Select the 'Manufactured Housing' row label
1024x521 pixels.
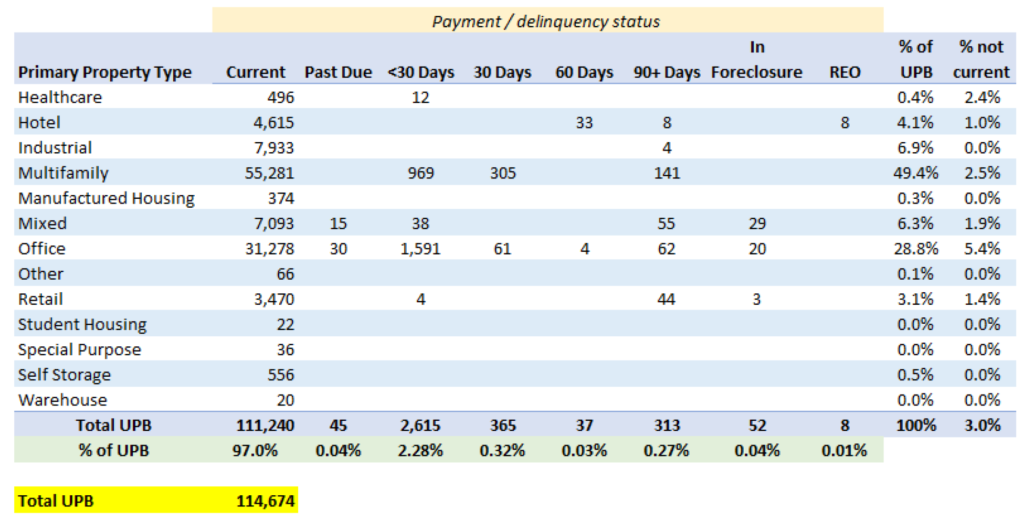pos(106,198)
